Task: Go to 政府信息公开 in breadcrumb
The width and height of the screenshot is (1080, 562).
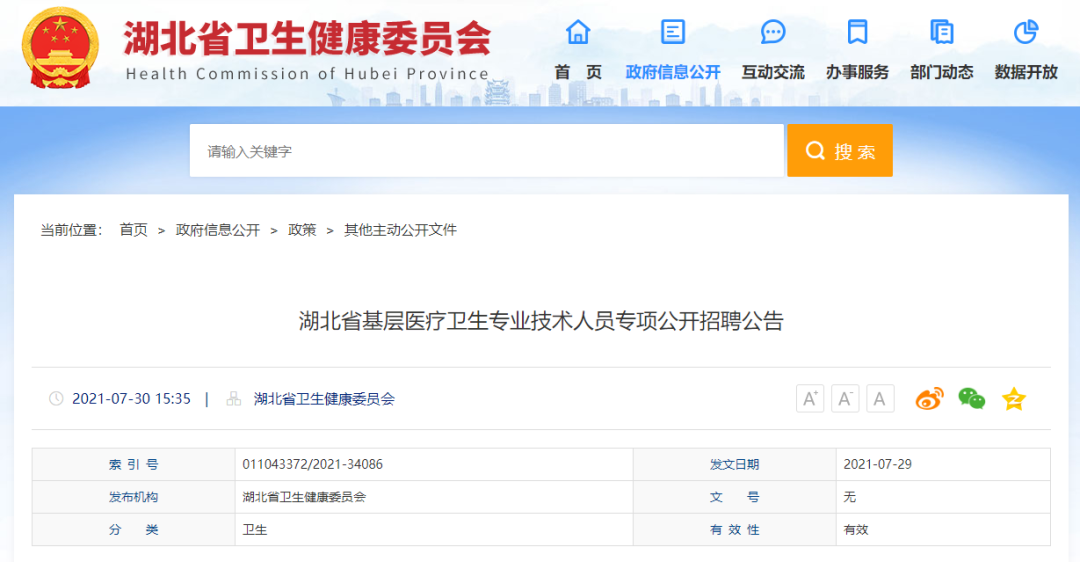Action: (x=218, y=230)
